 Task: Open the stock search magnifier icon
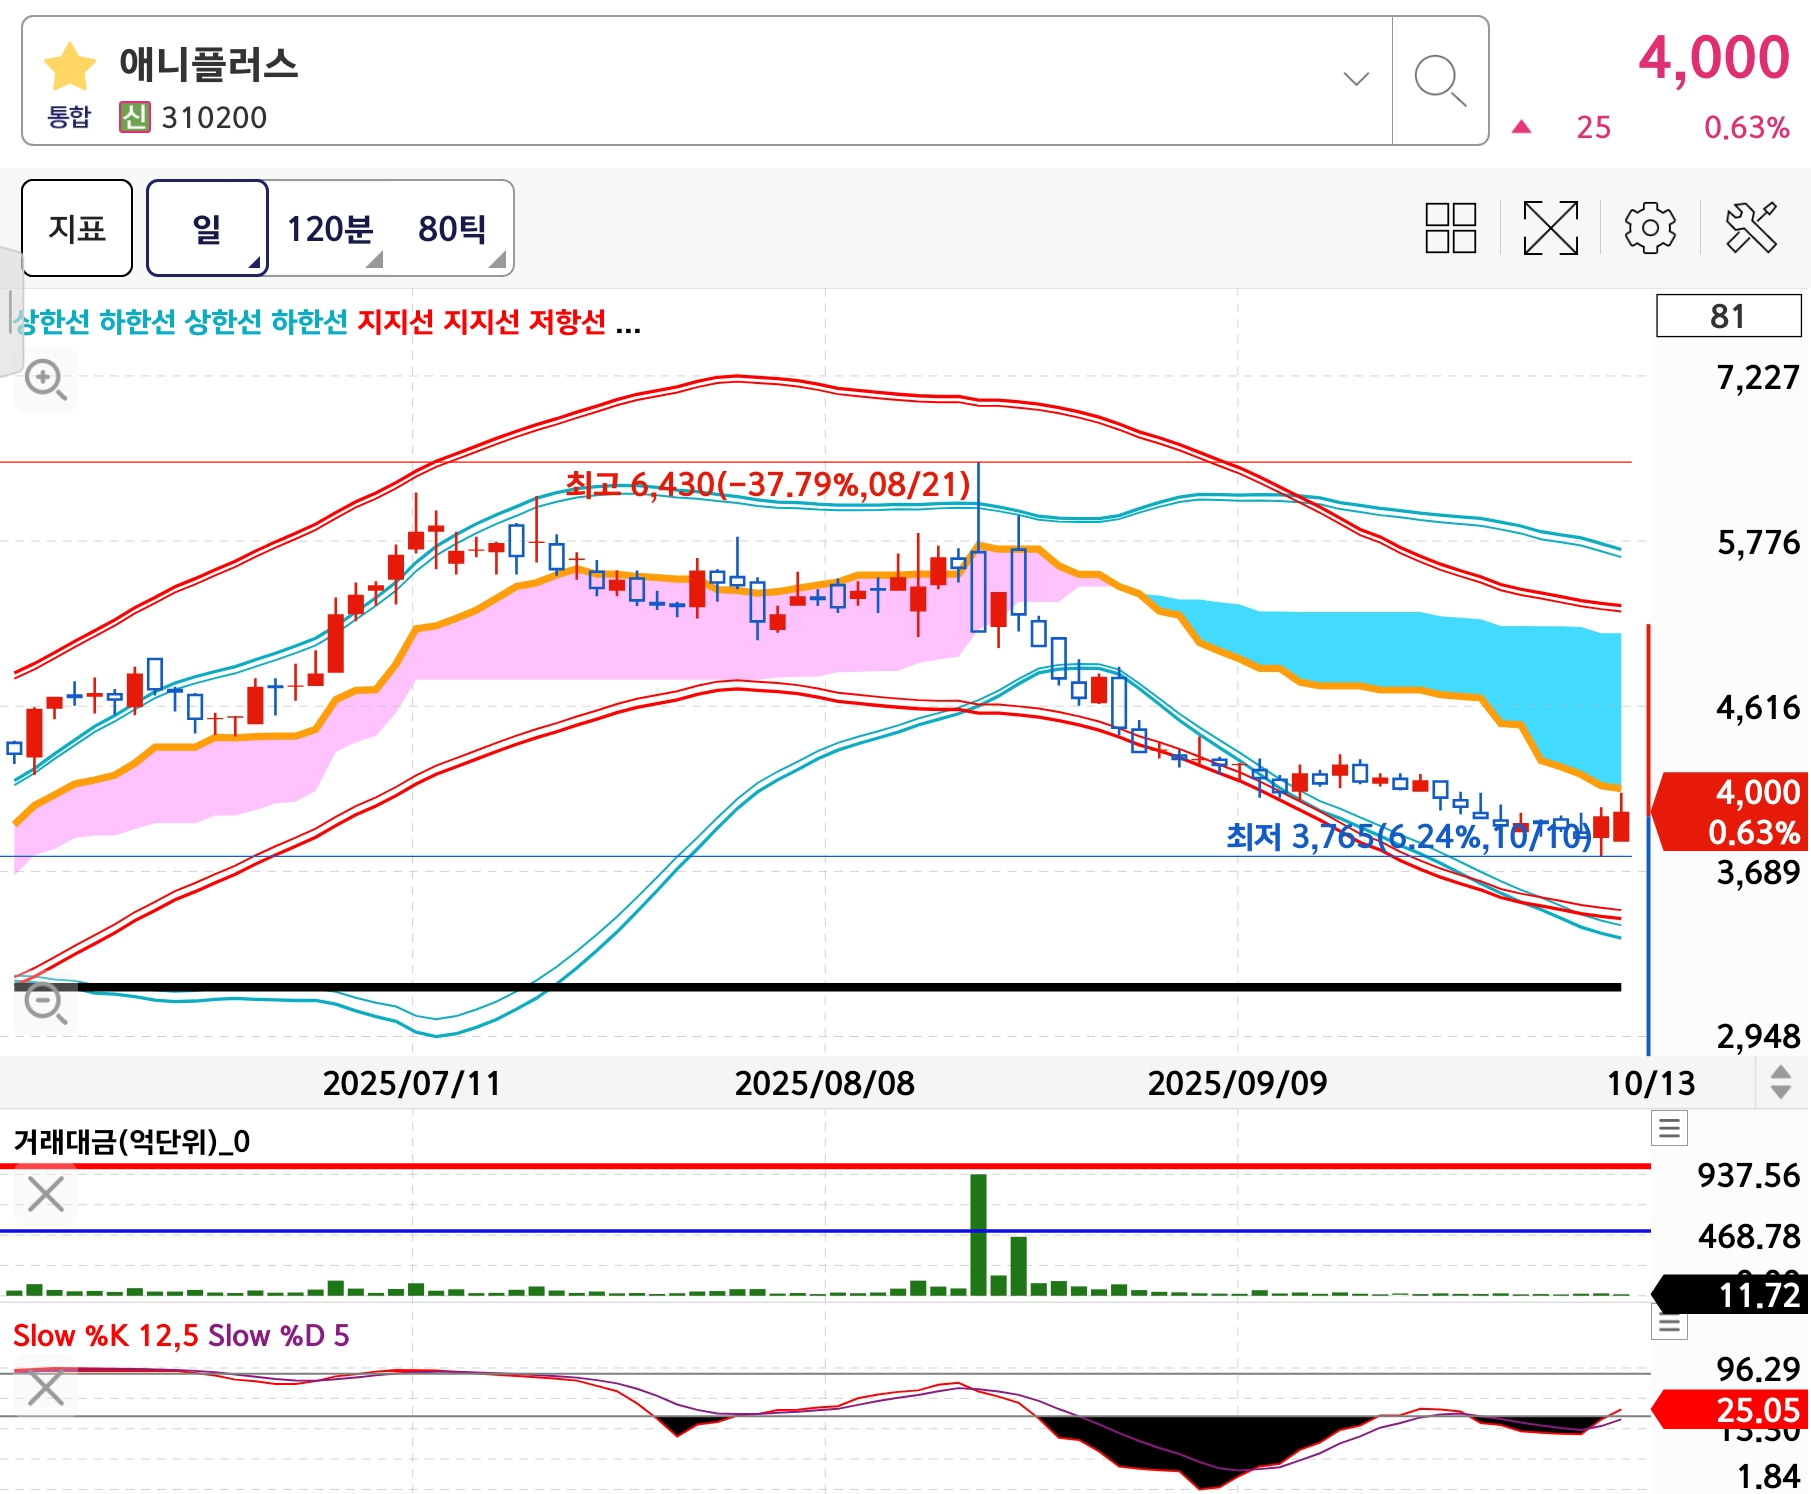click(1440, 80)
